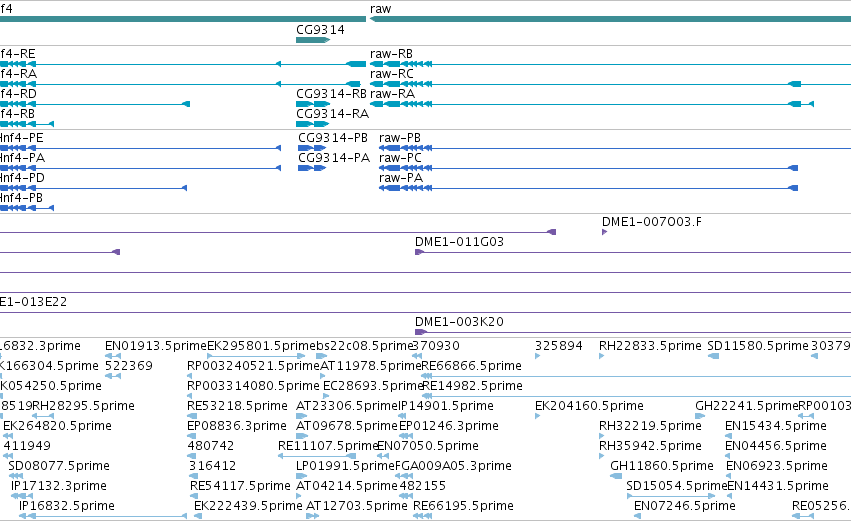Select EST AT23306.5prime

pyautogui.click(x=301, y=416)
